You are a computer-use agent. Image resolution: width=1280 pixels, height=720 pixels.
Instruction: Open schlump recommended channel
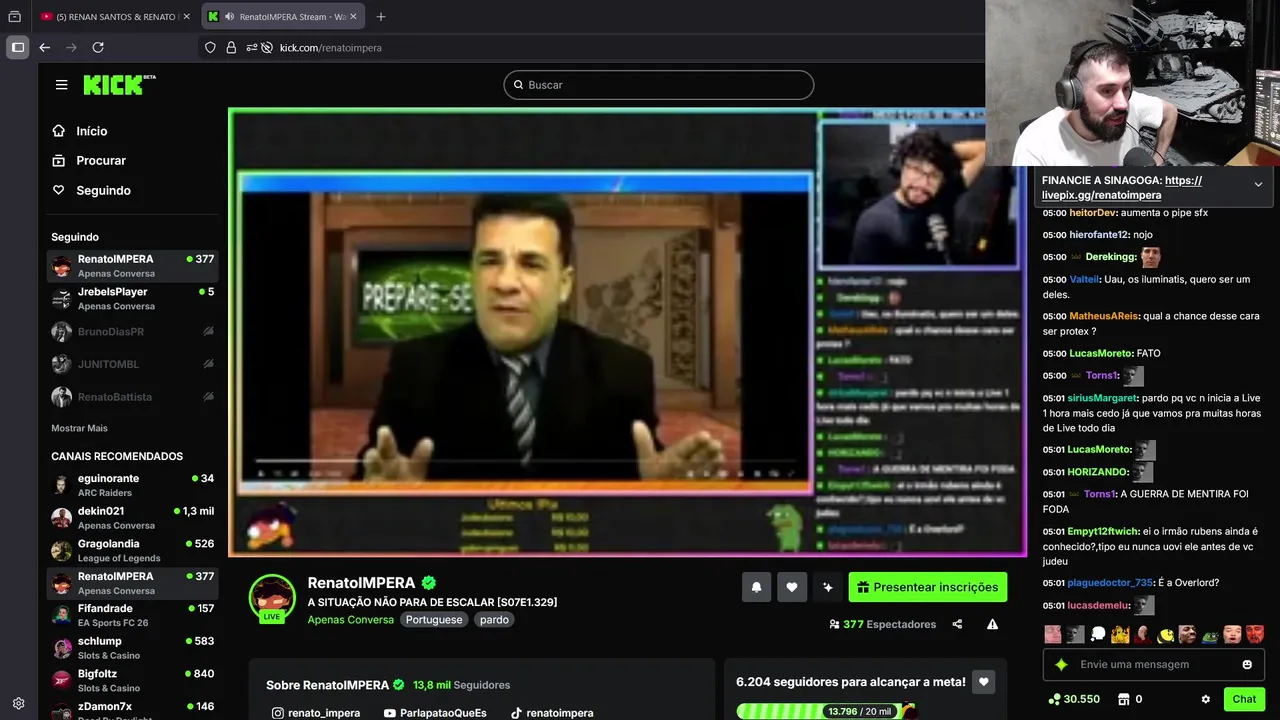[132, 648]
